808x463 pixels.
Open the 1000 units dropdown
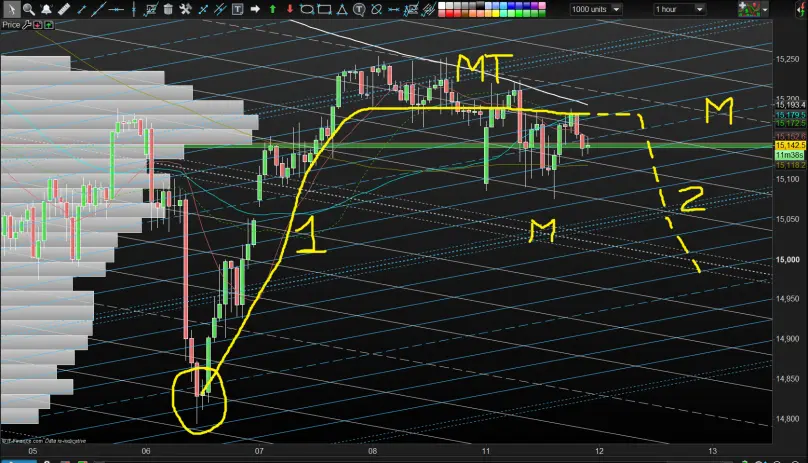596,9
